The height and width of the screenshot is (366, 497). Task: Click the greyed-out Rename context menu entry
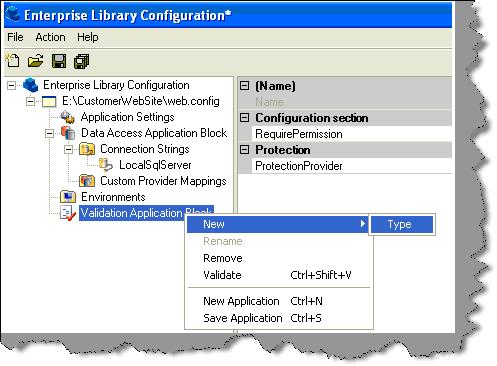(x=279, y=241)
